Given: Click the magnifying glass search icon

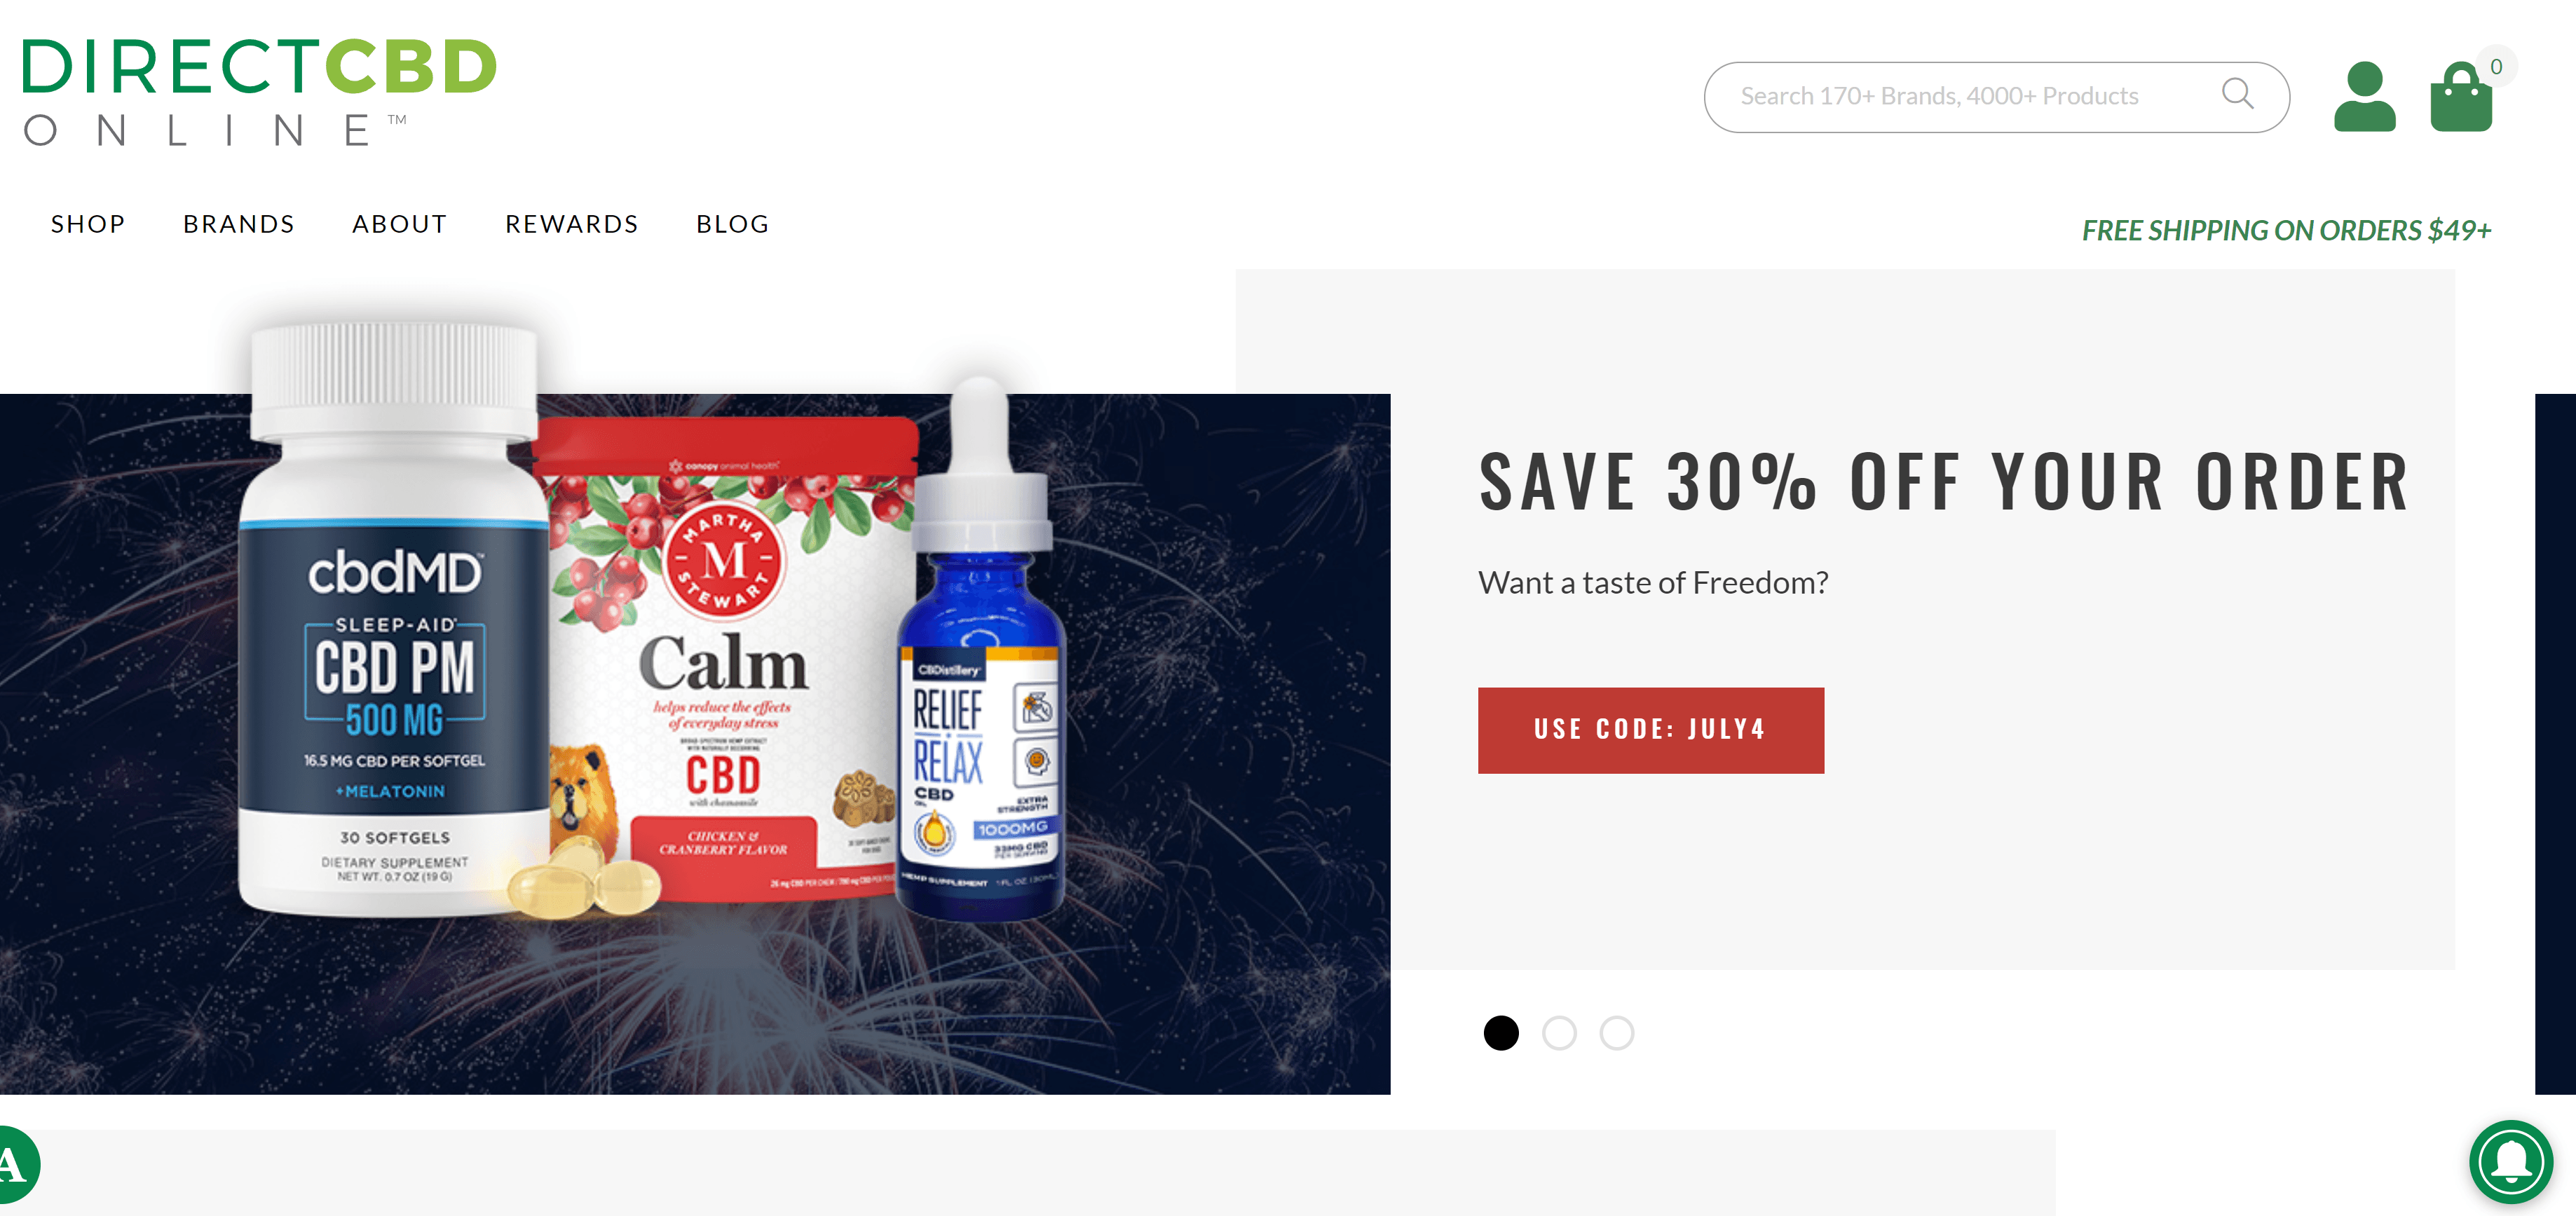Looking at the screenshot, I should pyautogui.click(x=2237, y=94).
